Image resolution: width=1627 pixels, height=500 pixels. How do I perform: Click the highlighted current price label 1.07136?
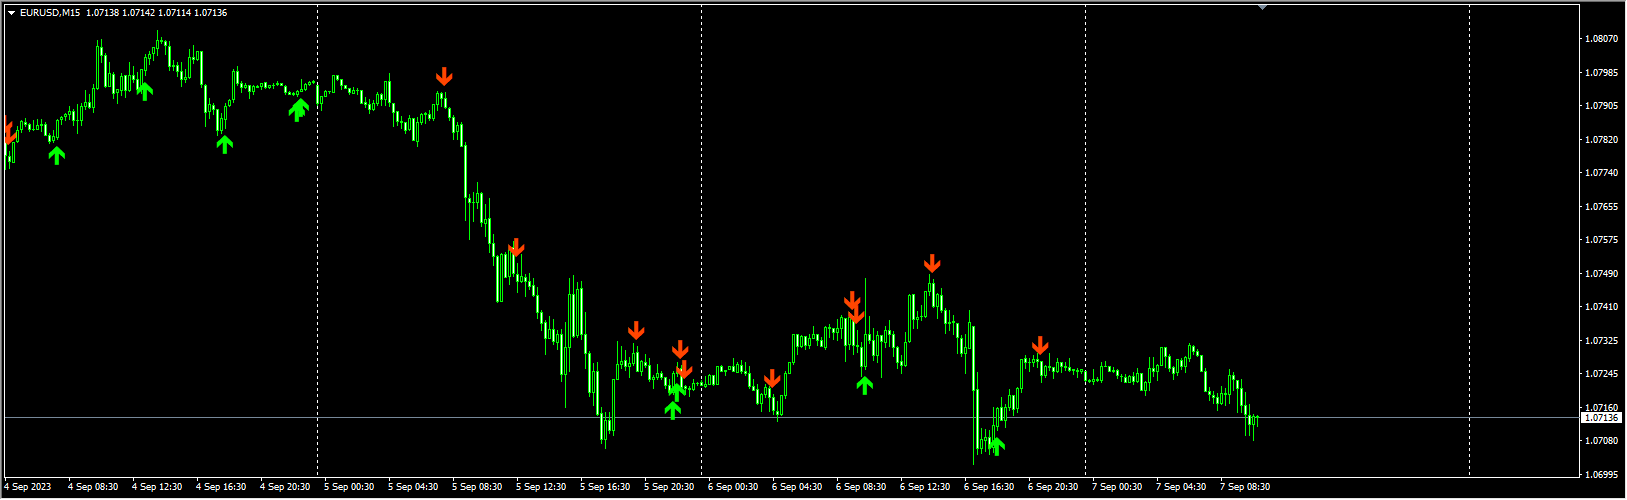1601,418
